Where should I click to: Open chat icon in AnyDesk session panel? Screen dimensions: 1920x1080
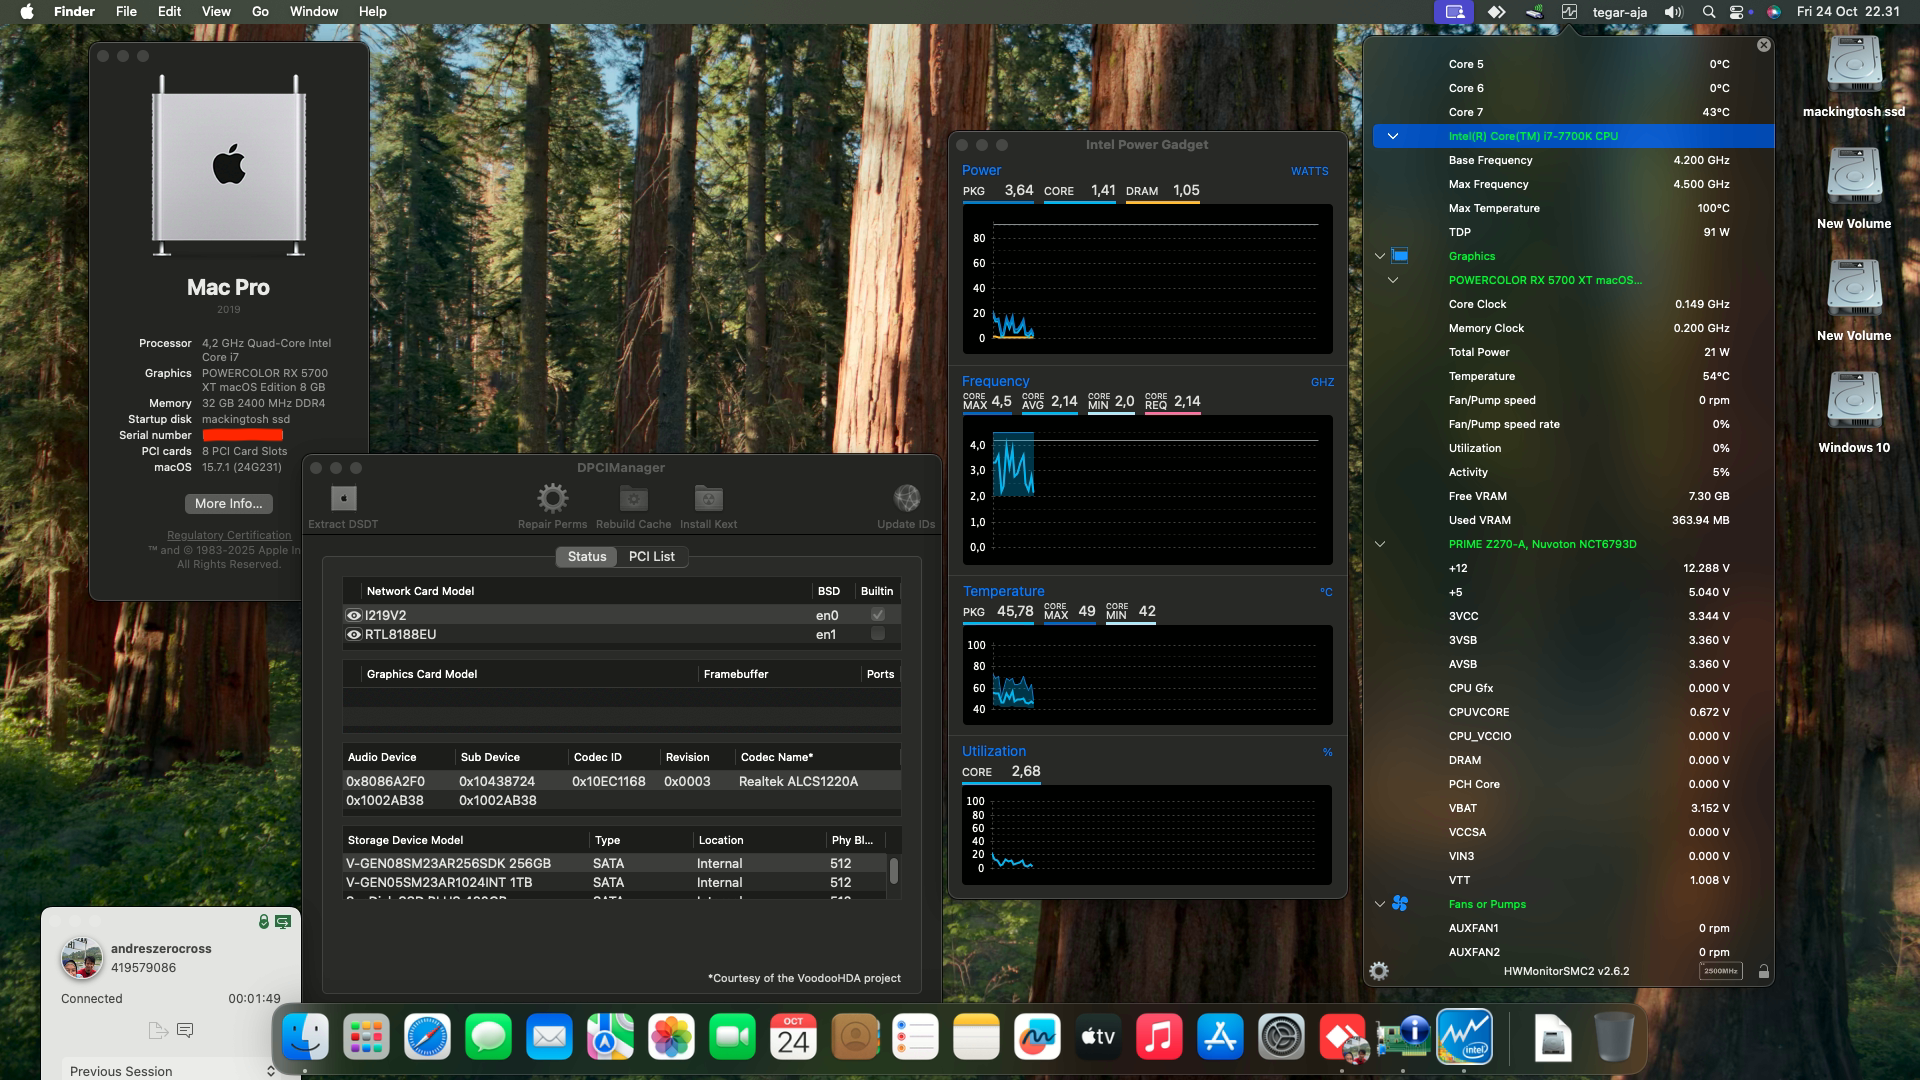185,1030
